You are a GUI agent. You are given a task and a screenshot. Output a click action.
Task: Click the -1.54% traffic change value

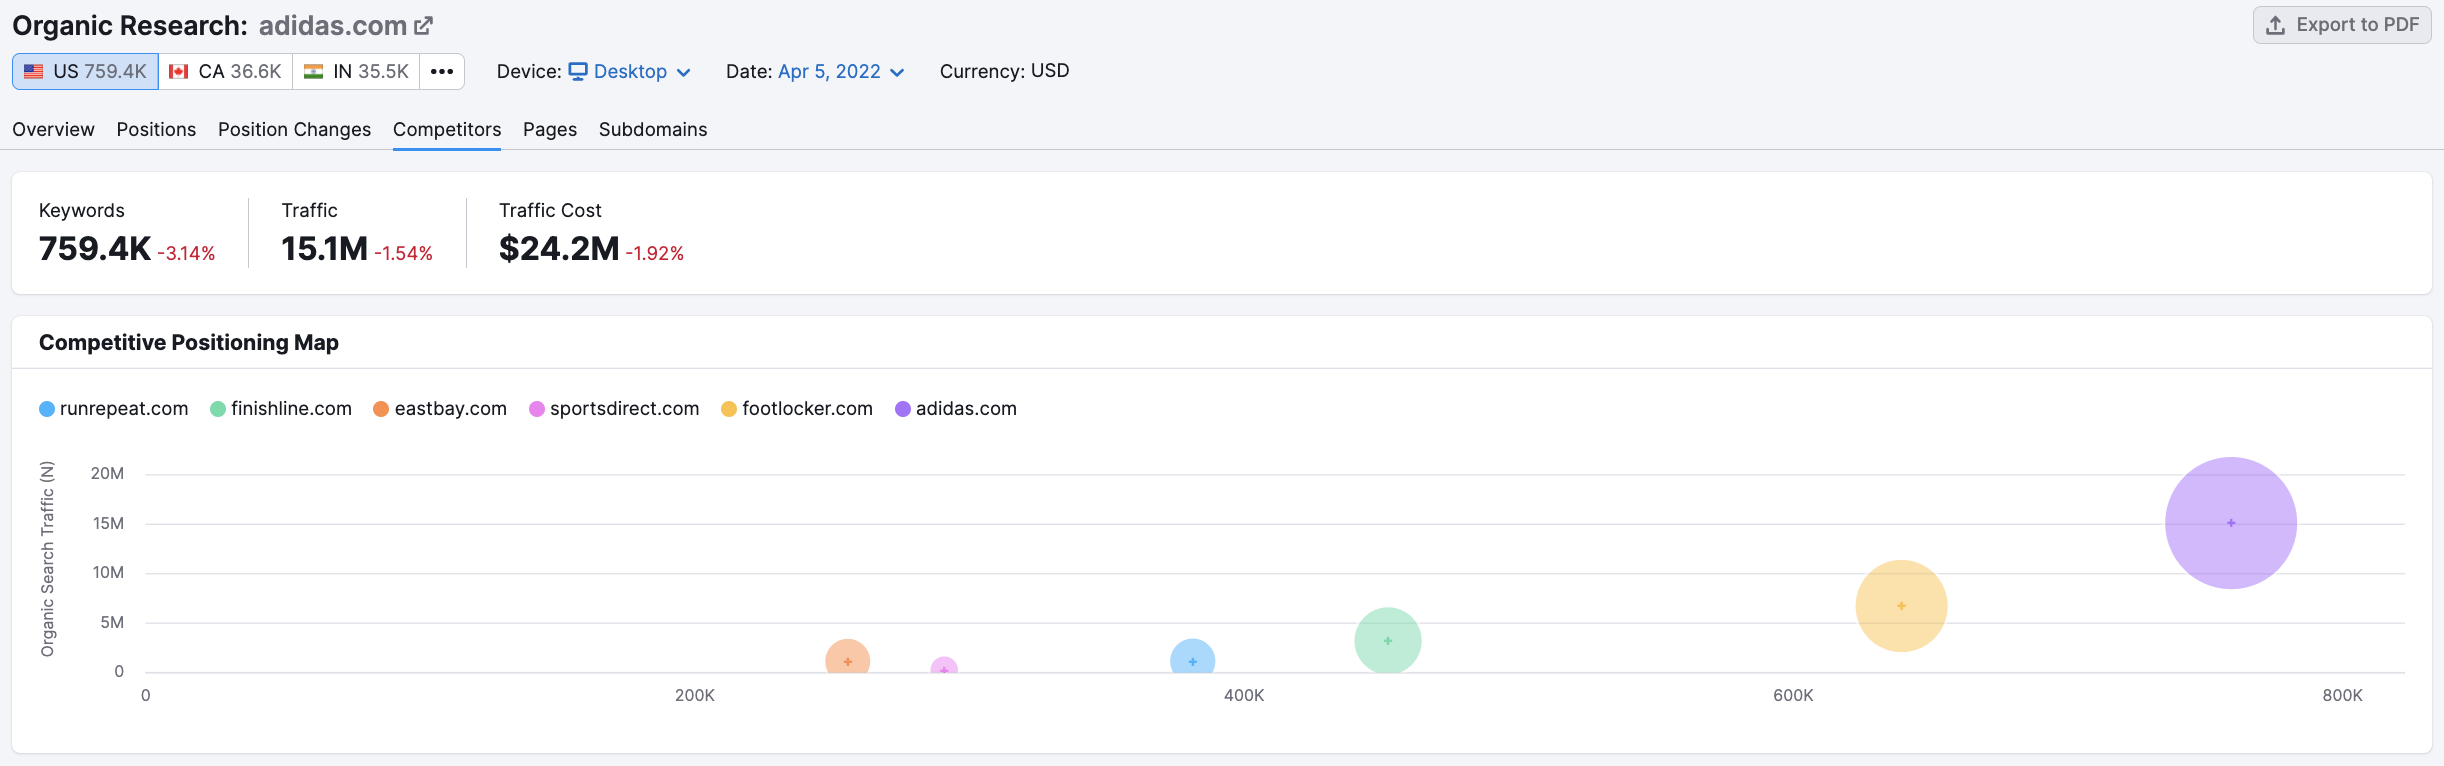[403, 254]
